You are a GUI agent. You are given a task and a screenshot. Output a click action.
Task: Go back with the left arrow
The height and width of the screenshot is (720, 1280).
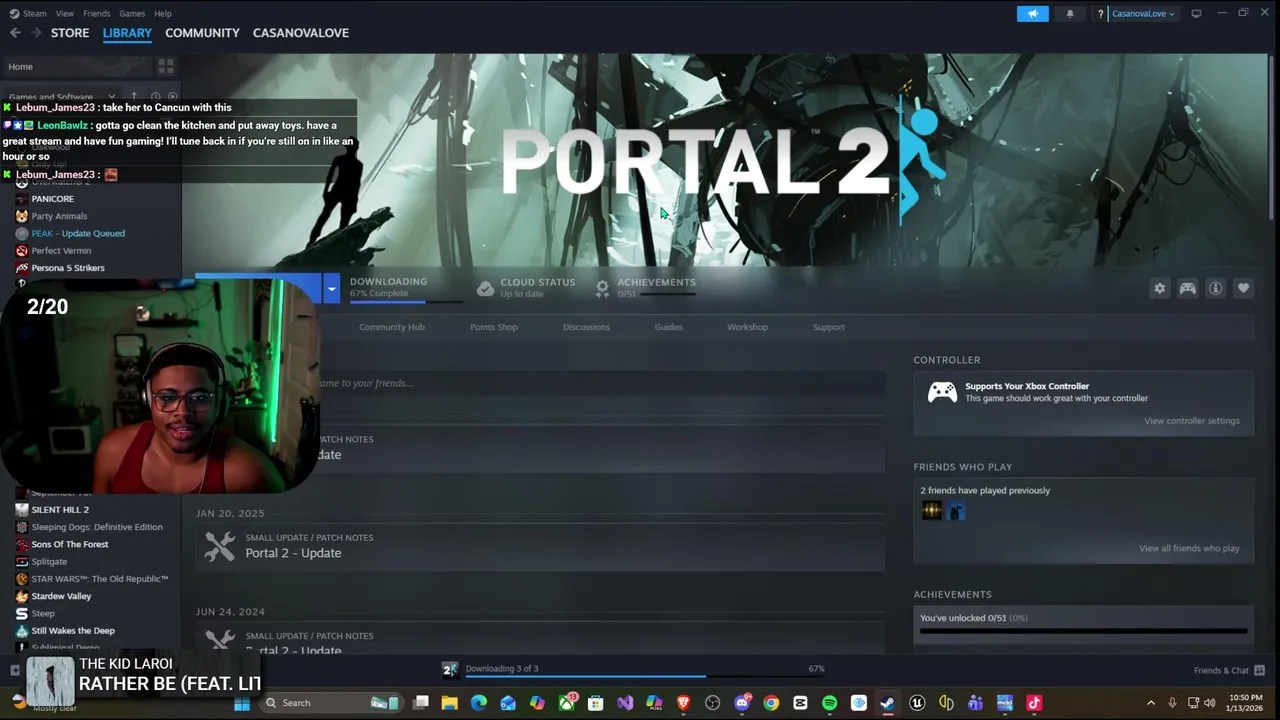(x=15, y=33)
